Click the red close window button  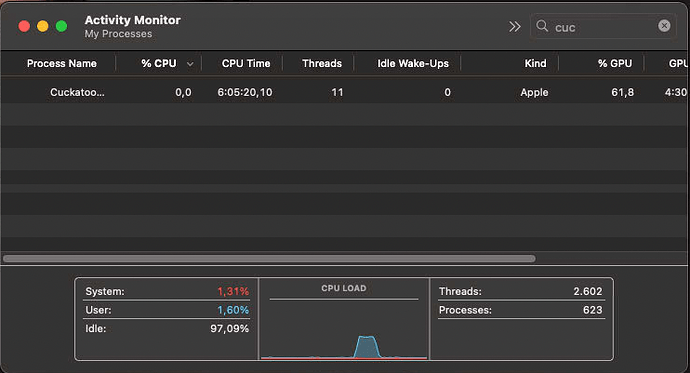[24, 26]
